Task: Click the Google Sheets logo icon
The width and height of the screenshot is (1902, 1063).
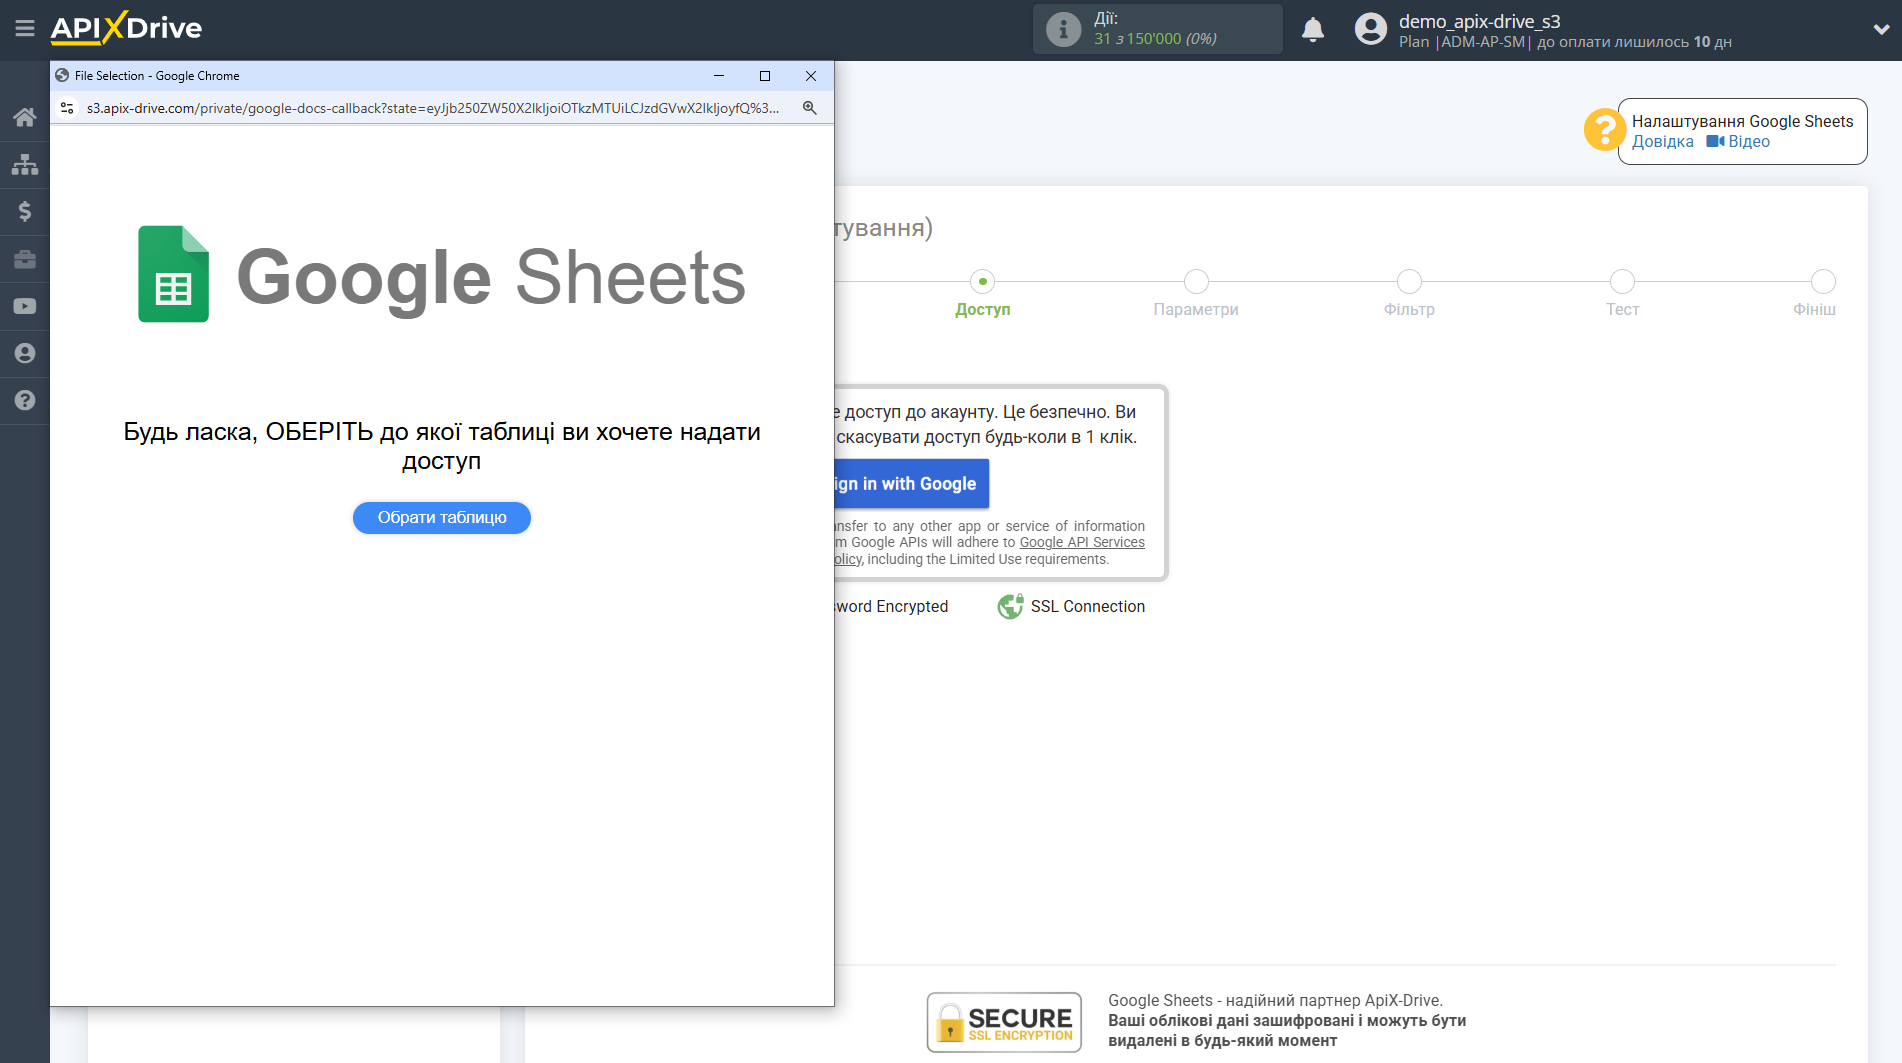Action: click(x=173, y=274)
